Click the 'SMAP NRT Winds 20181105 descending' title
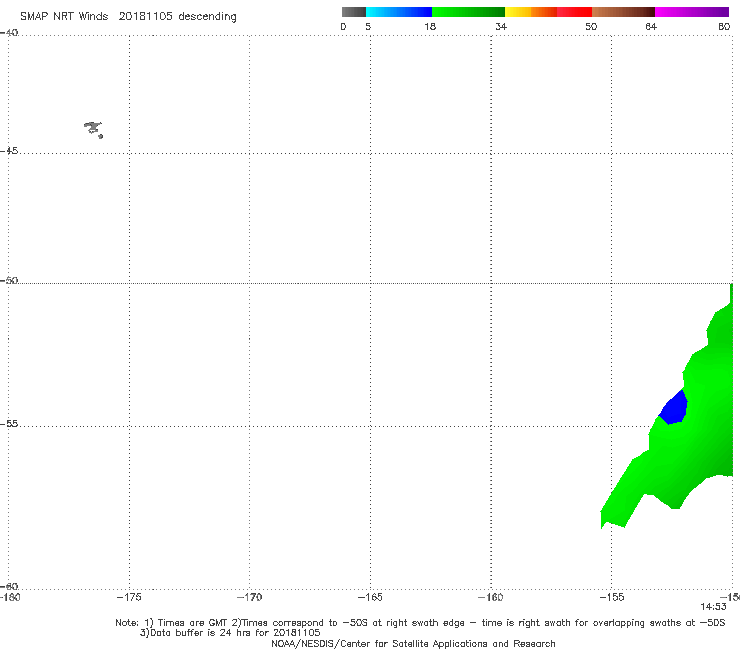The width and height of the screenshot is (740, 650). point(128,17)
